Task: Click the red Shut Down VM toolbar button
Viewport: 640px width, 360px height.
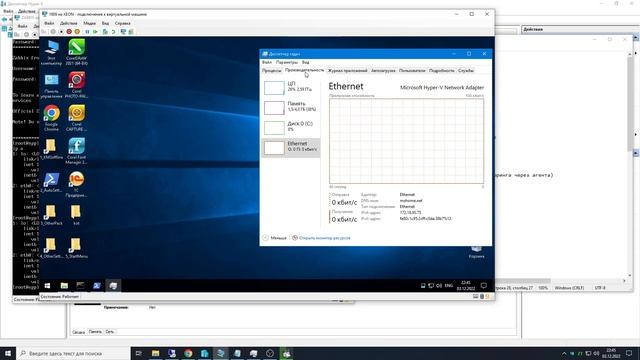Action: (x=69, y=31)
